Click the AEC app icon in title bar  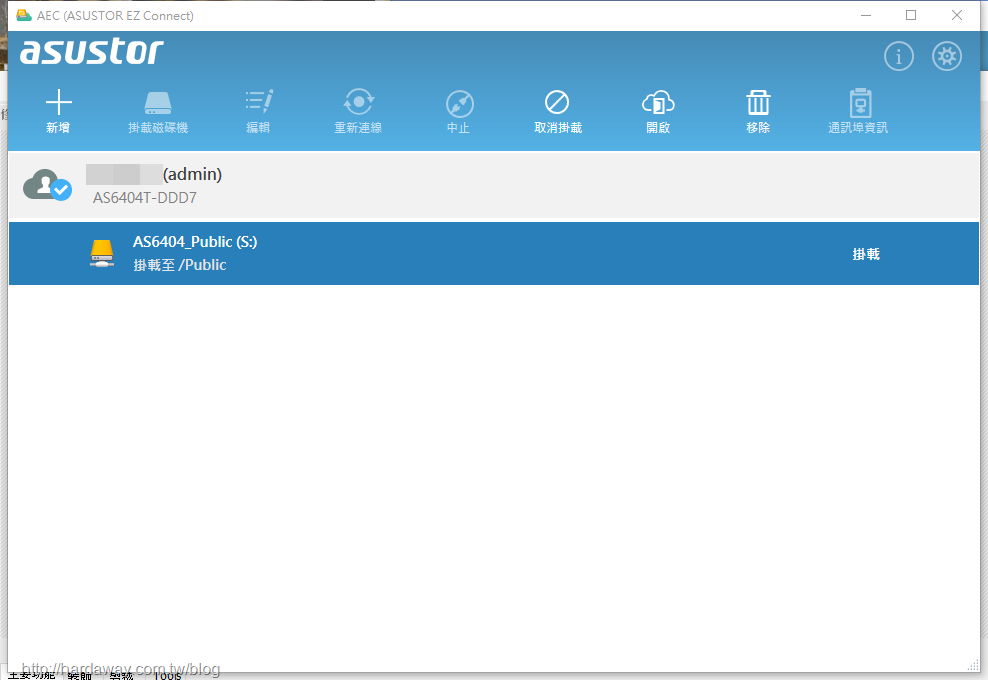(x=24, y=15)
